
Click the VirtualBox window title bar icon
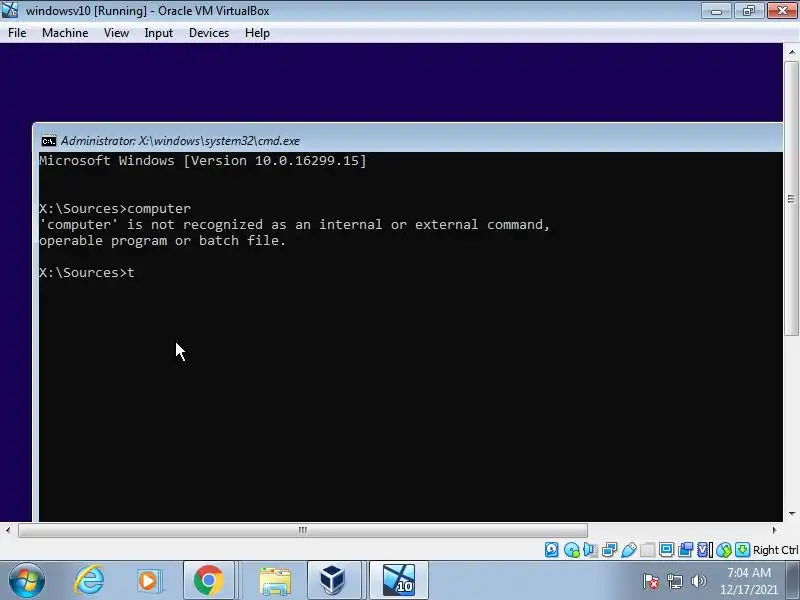tap(10, 10)
